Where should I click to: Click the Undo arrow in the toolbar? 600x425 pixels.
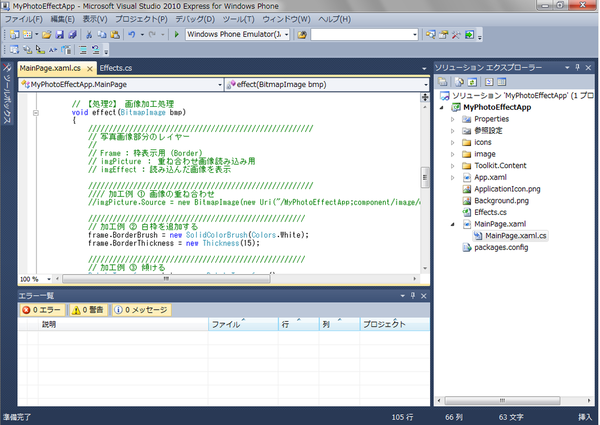132,34
